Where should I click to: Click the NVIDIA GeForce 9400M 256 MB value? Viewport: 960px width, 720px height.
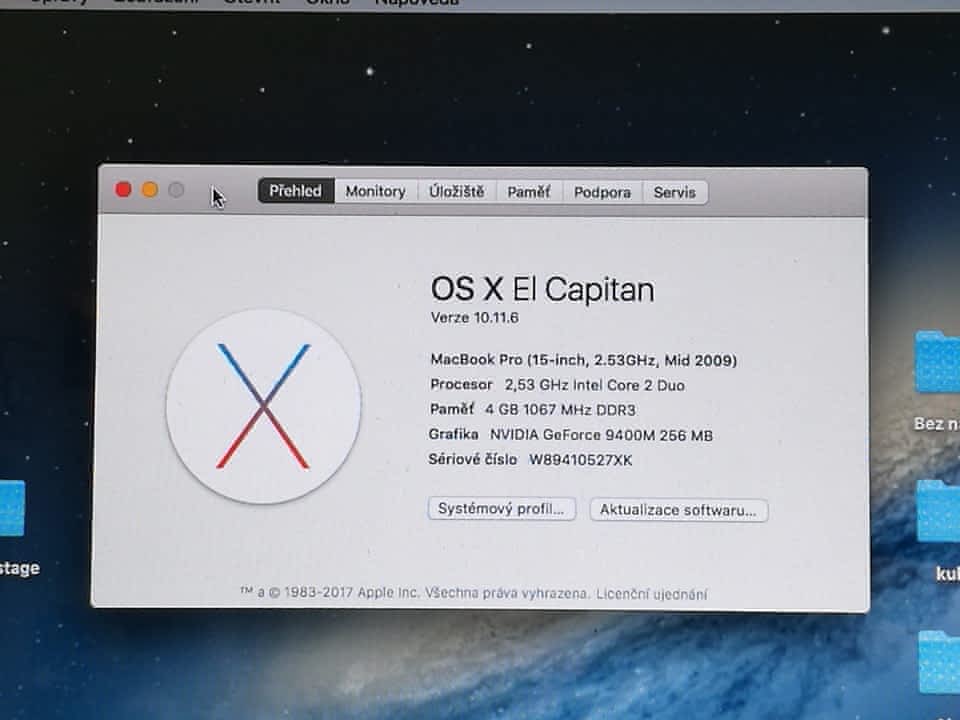pos(601,435)
